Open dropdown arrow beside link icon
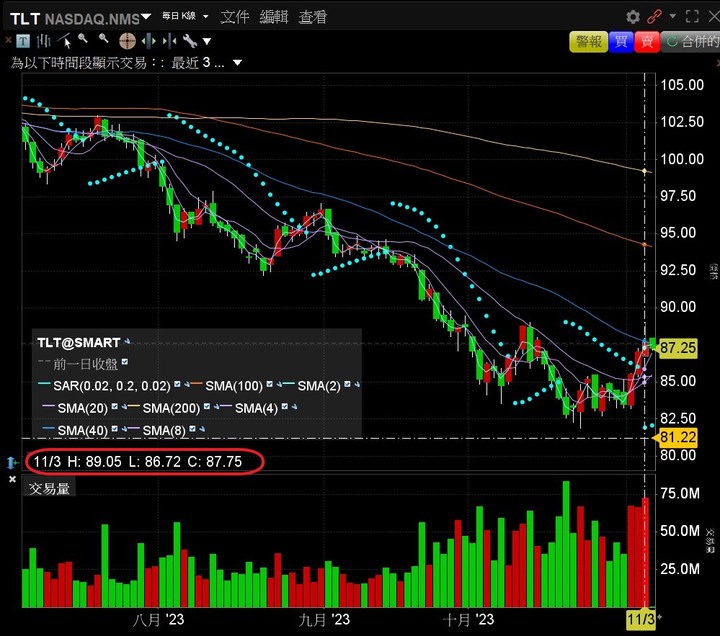Viewport: 720px width, 636px height. [x=672, y=16]
